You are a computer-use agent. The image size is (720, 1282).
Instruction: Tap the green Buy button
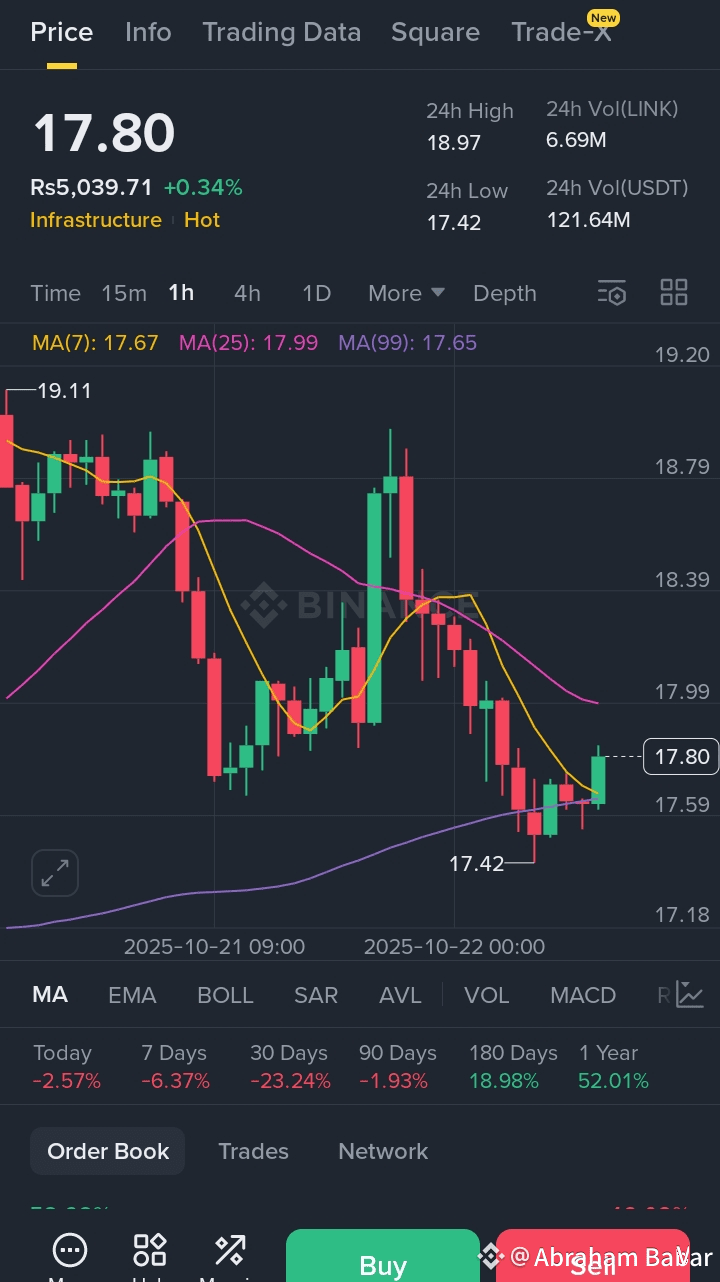pyautogui.click(x=383, y=1256)
